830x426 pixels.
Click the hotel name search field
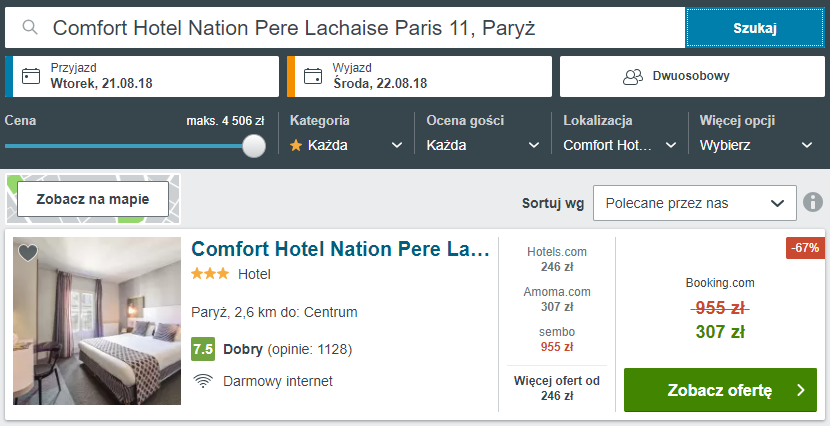(345, 28)
